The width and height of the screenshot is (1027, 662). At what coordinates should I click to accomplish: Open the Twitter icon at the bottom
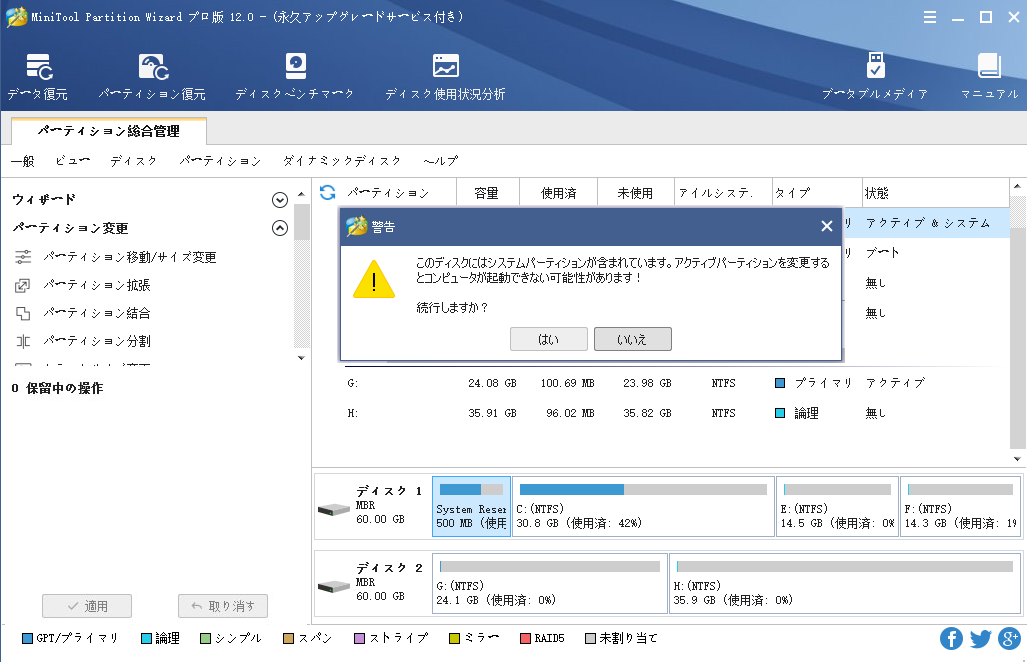pyautogui.click(x=979, y=638)
